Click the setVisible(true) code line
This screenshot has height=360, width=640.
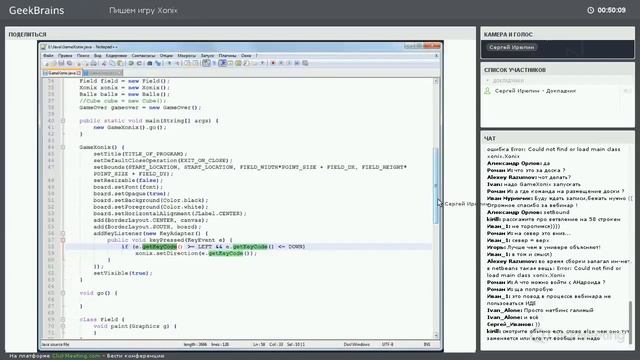click(122, 273)
